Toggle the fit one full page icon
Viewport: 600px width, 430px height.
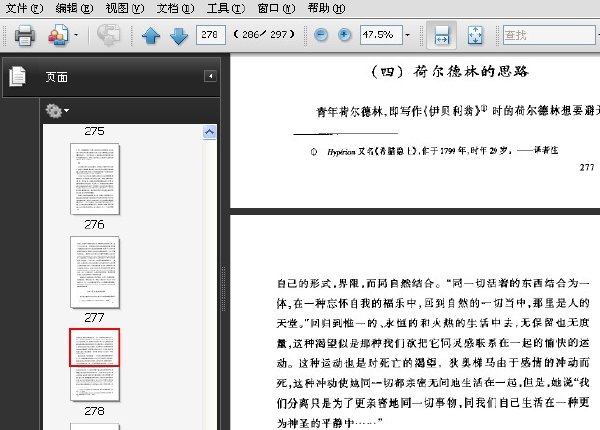[475, 35]
